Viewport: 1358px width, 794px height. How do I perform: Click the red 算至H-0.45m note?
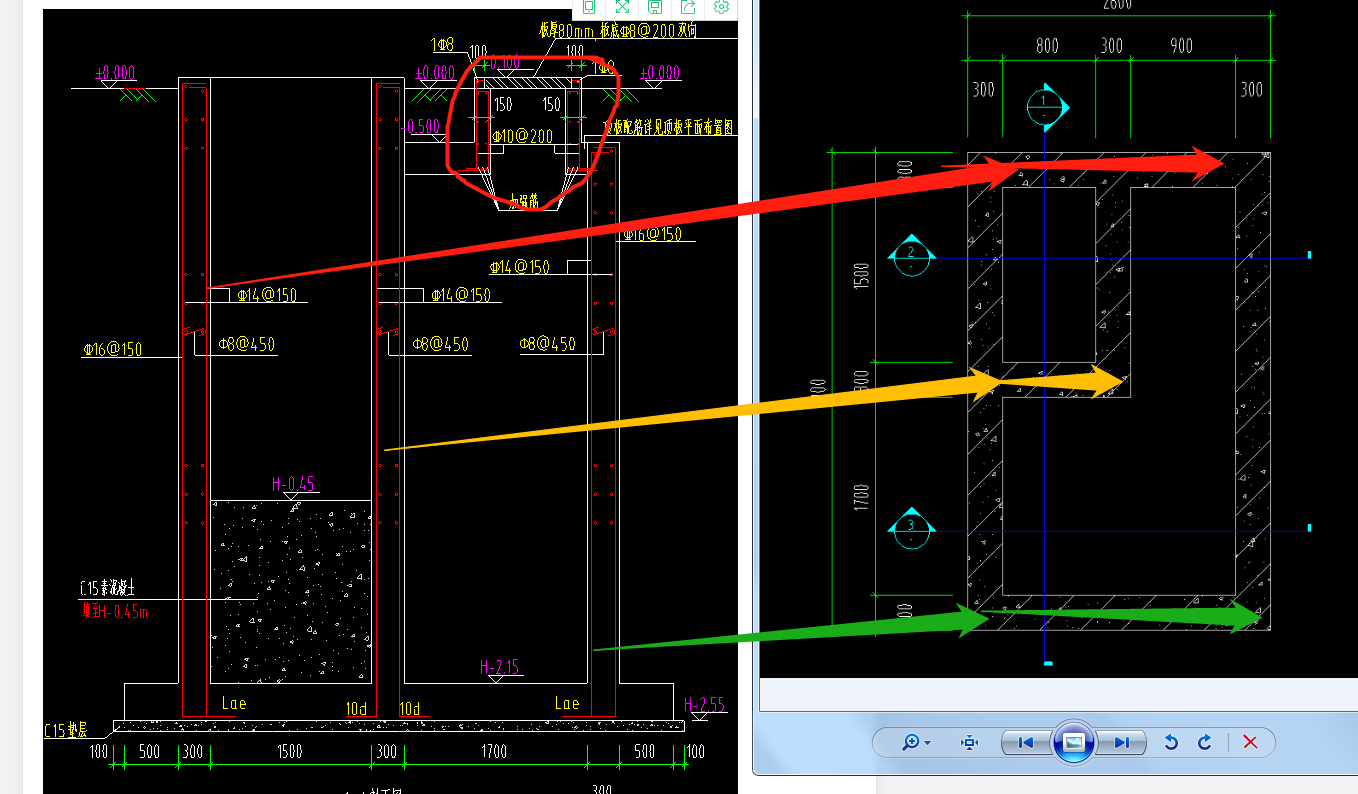pos(114,611)
